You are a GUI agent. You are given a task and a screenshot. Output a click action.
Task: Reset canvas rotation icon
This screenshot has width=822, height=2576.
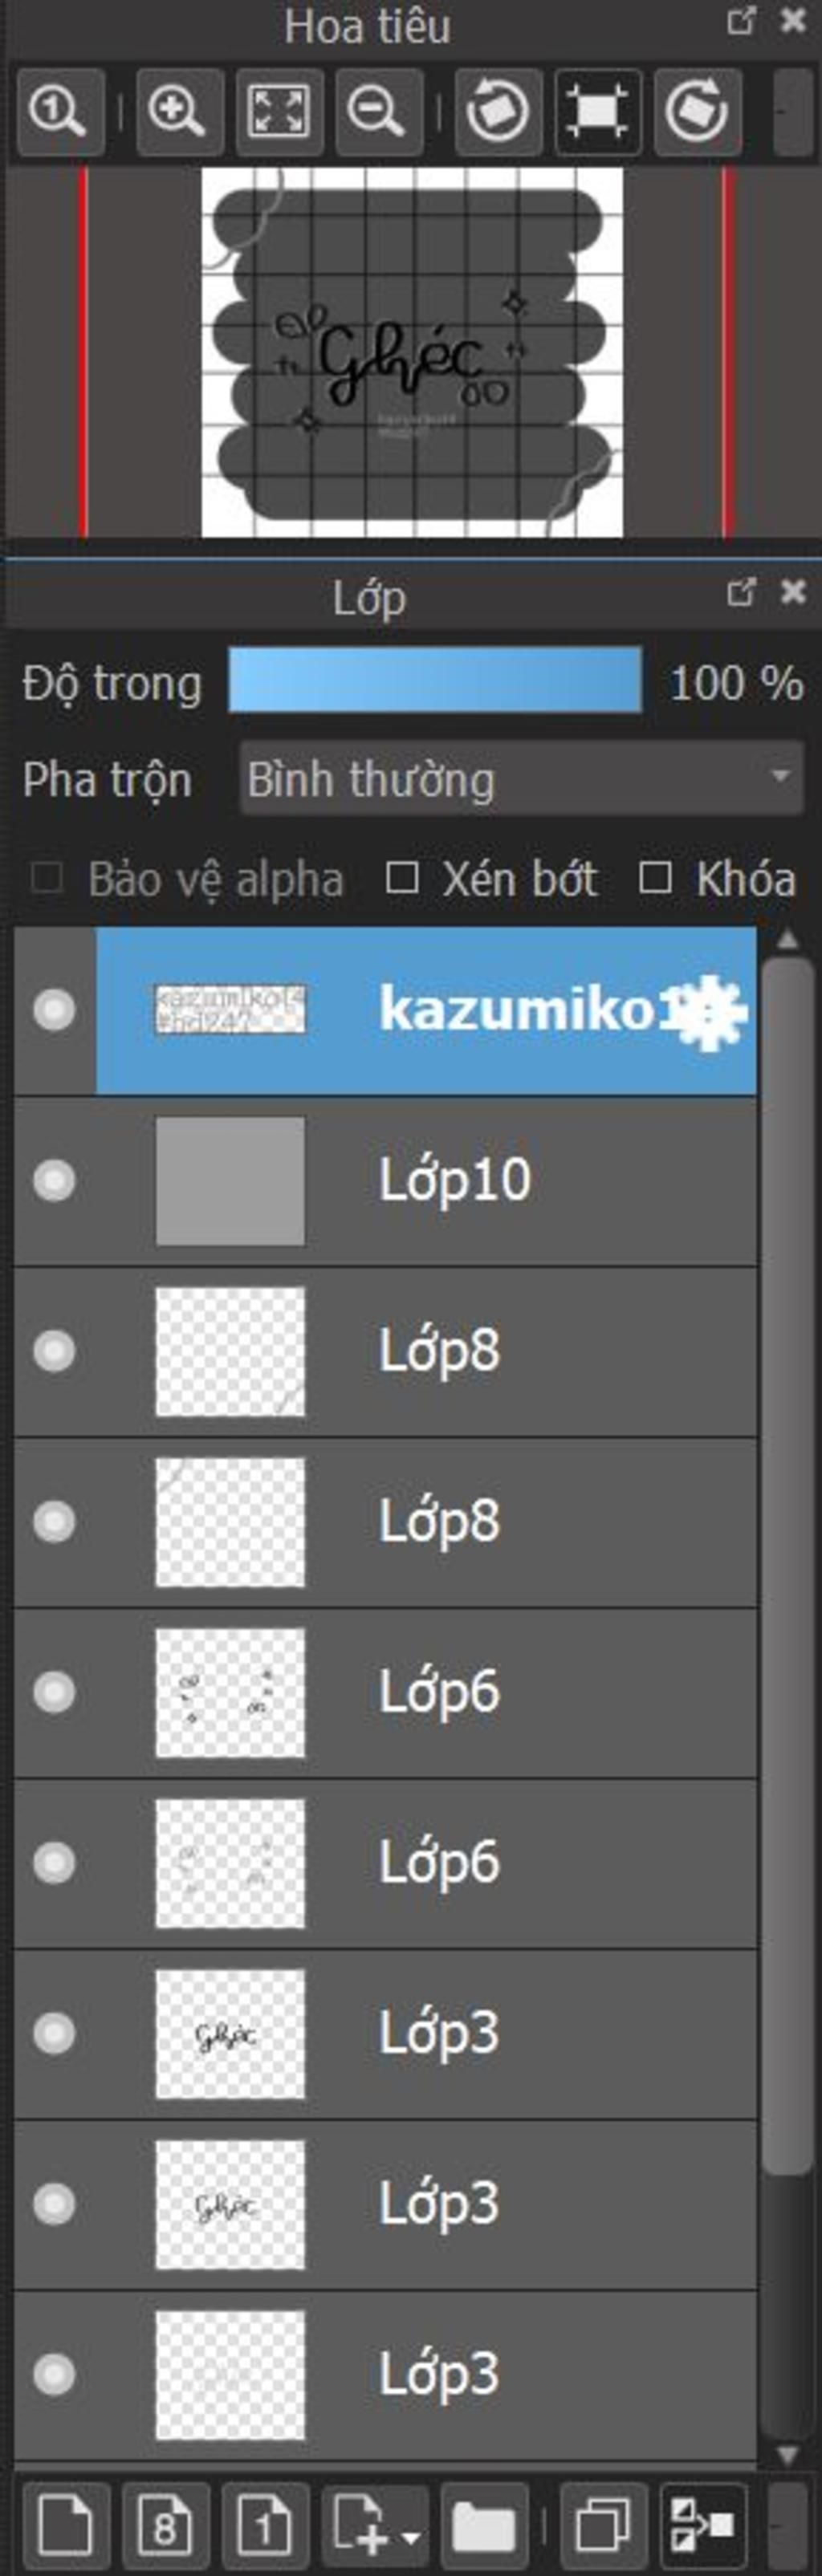click(597, 111)
